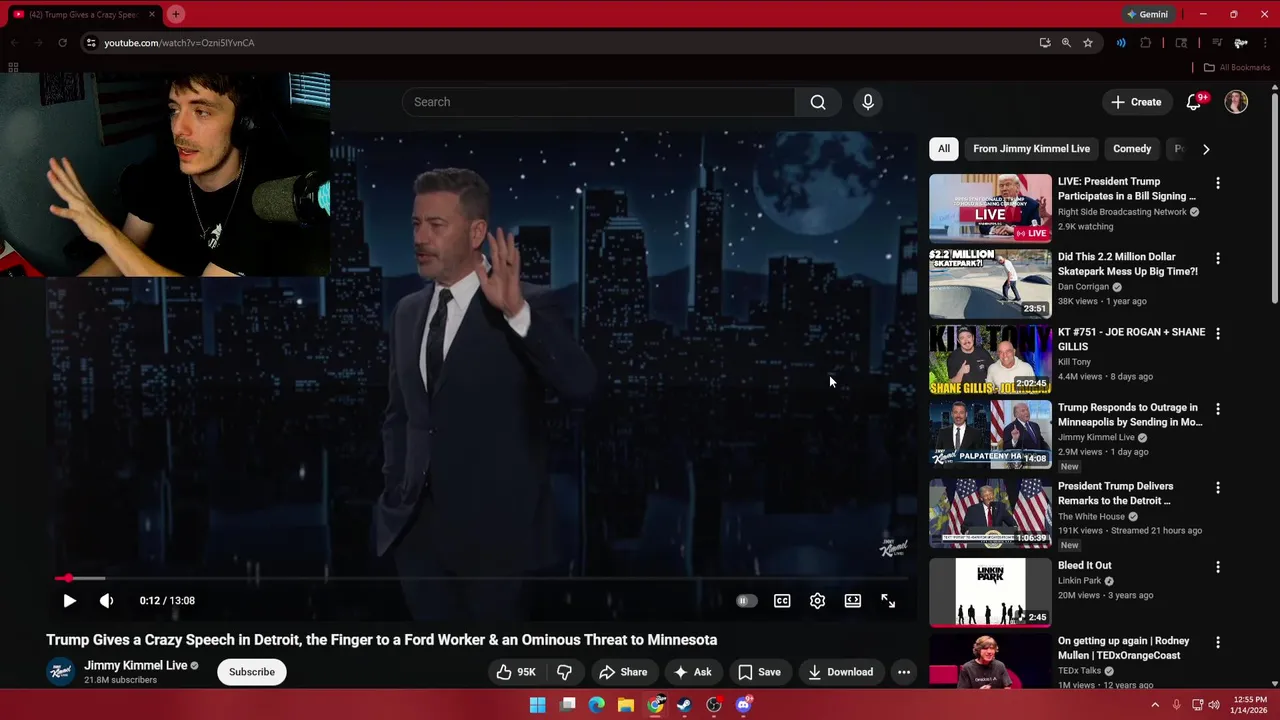The height and width of the screenshot is (720, 1280).
Task: Open LIVE President Trump Bill Signing thumbnail
Action: 990,208
